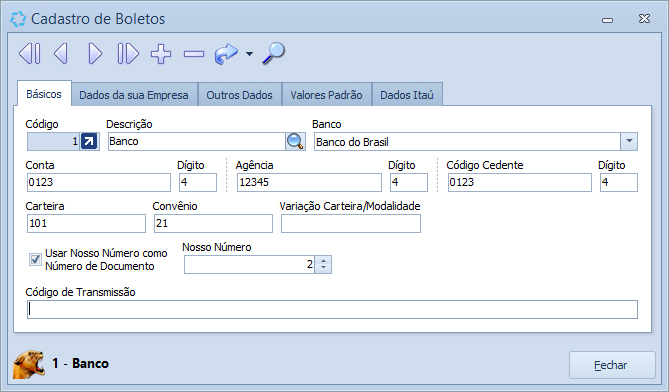Click the Descrição text field
The image size is (669, 392).
coord(197,141)
